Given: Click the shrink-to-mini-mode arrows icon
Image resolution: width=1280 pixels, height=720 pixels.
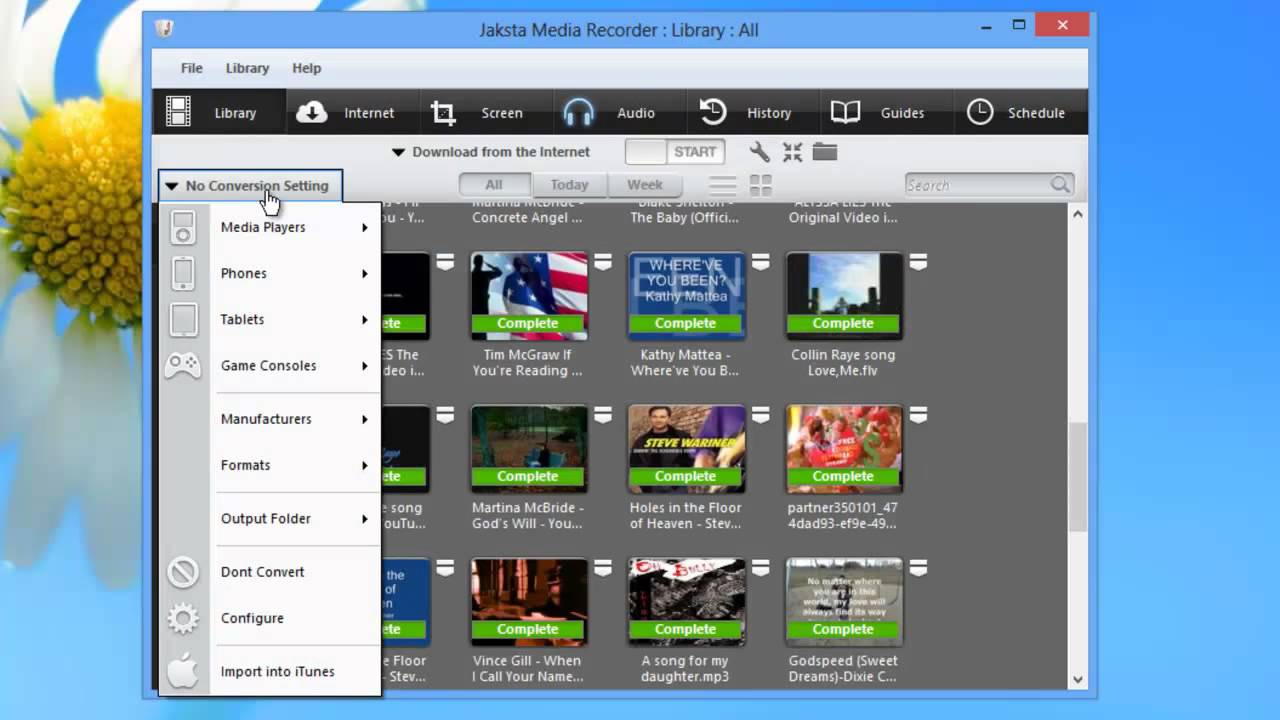Looking at the screenshot, I should tap(793, 152).
